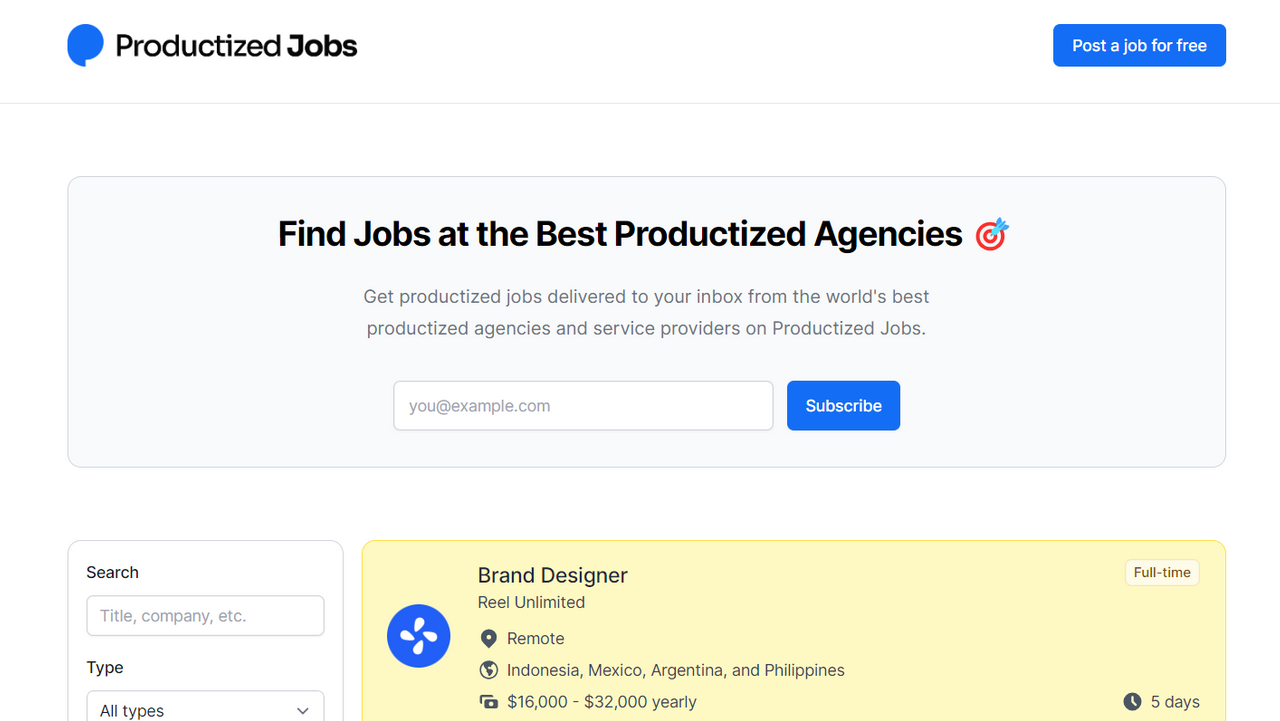Click the clock icon next to 5 days

(1132, 702)
